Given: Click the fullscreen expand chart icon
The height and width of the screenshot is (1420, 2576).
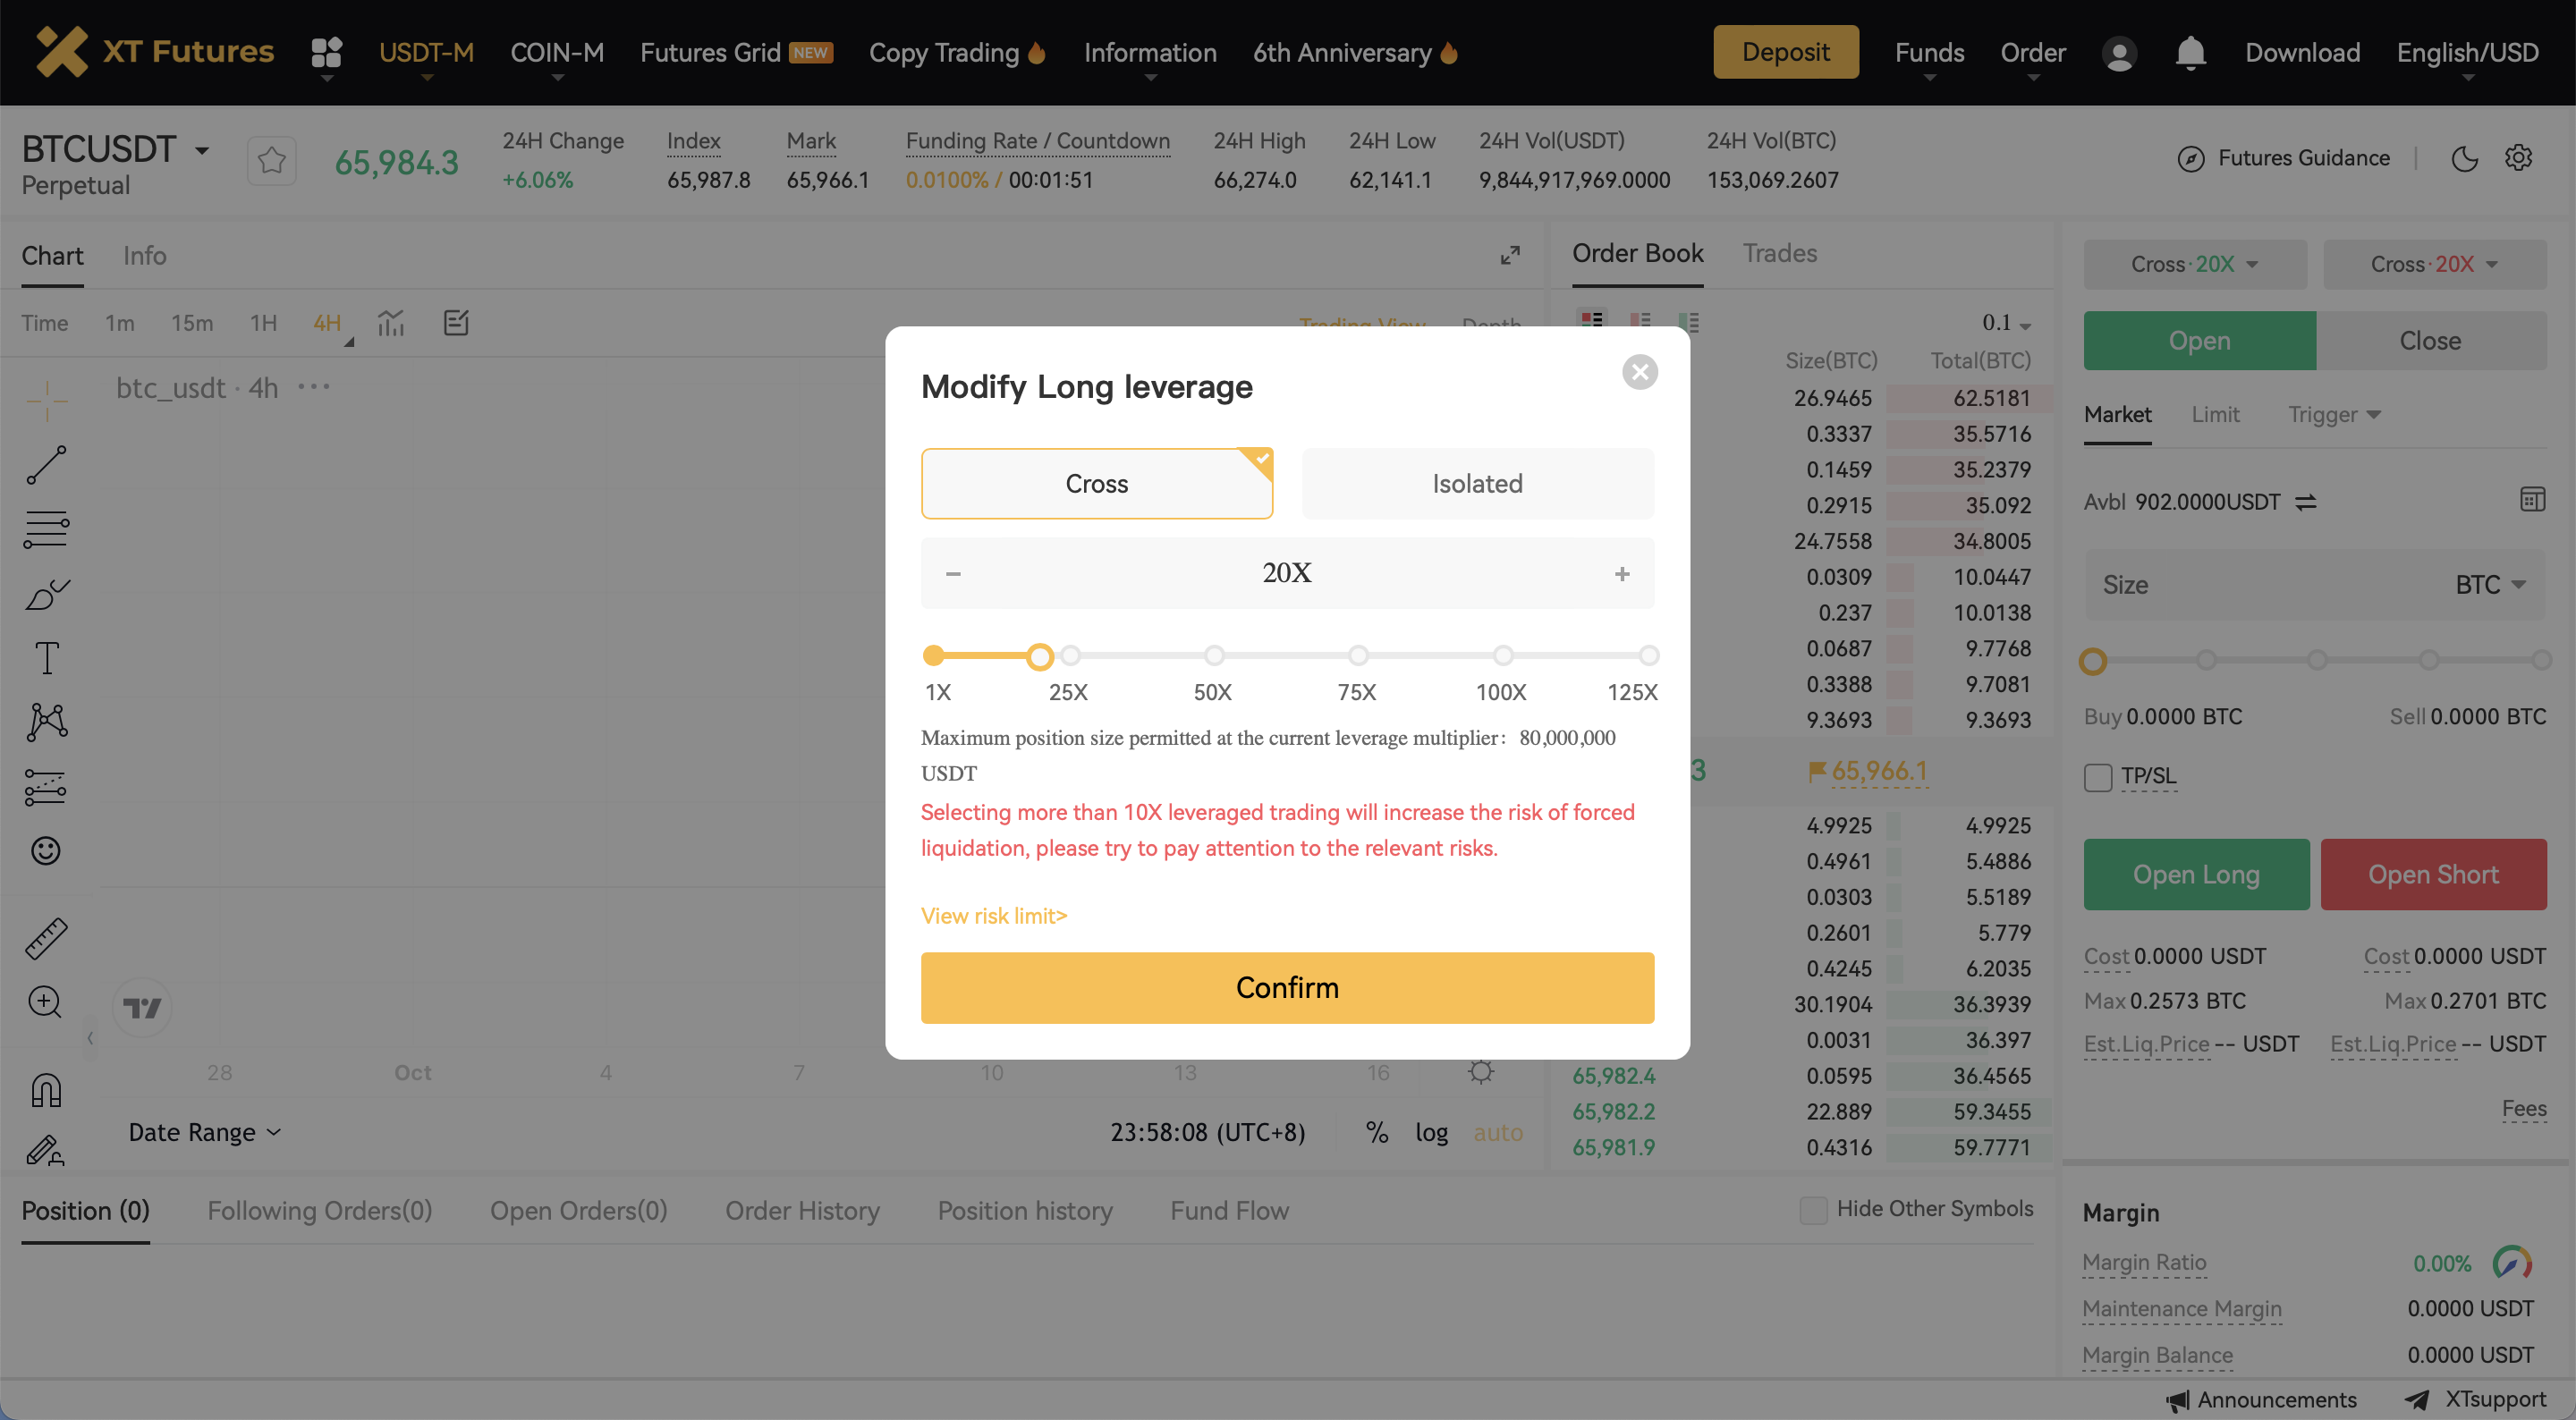Looking at the screenshot, I should (x=1509, y=255).
